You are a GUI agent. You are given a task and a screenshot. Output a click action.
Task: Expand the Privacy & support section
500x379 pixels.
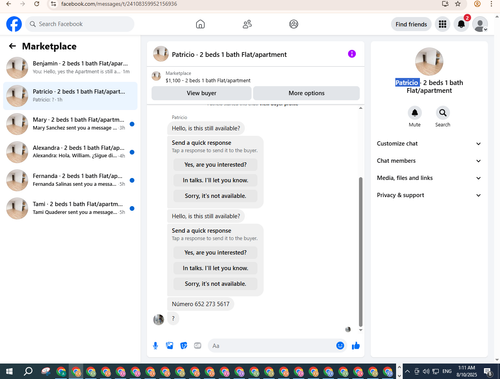pyautogui.click(x=429, y=195)
